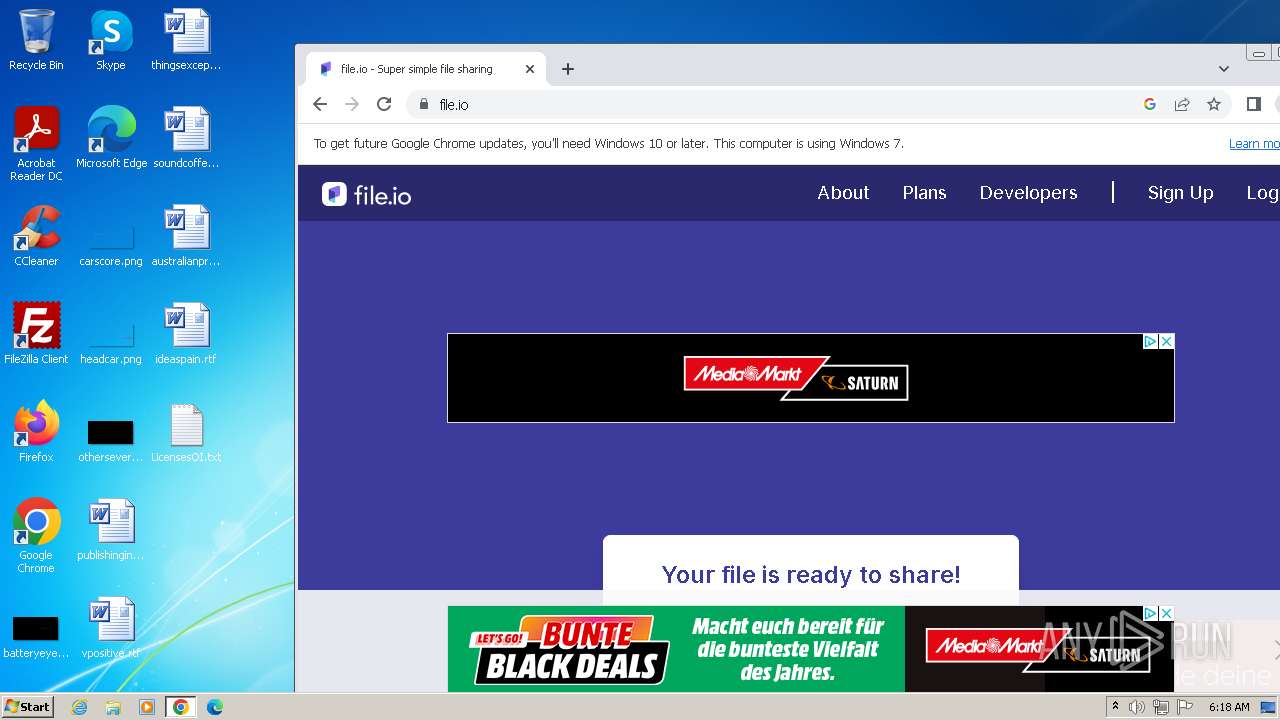The width and height of the screenshot is (1280, 720).
Task: Open Action Center flag icon
Action: (1184, 707)
